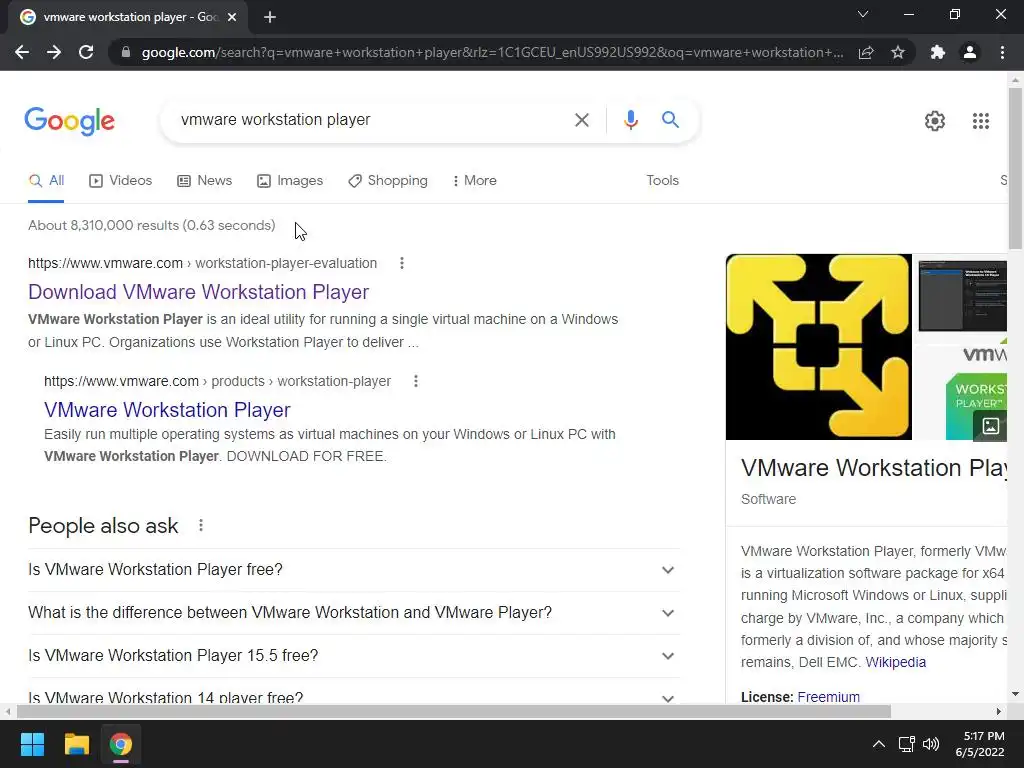The width and height of the screenshot is (1024, 768).
Task: Open the network status tray icon
Action: click(x=906, y=744)
